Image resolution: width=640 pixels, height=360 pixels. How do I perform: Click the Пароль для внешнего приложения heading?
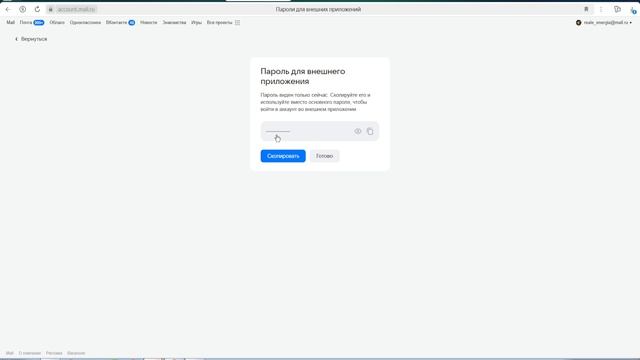coord(303,76)
